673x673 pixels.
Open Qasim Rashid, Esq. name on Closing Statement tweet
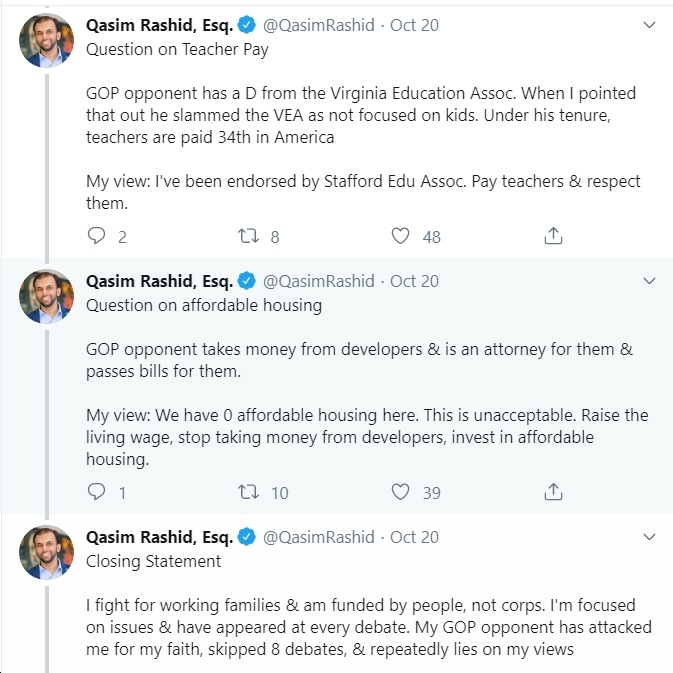click(159, 537)
